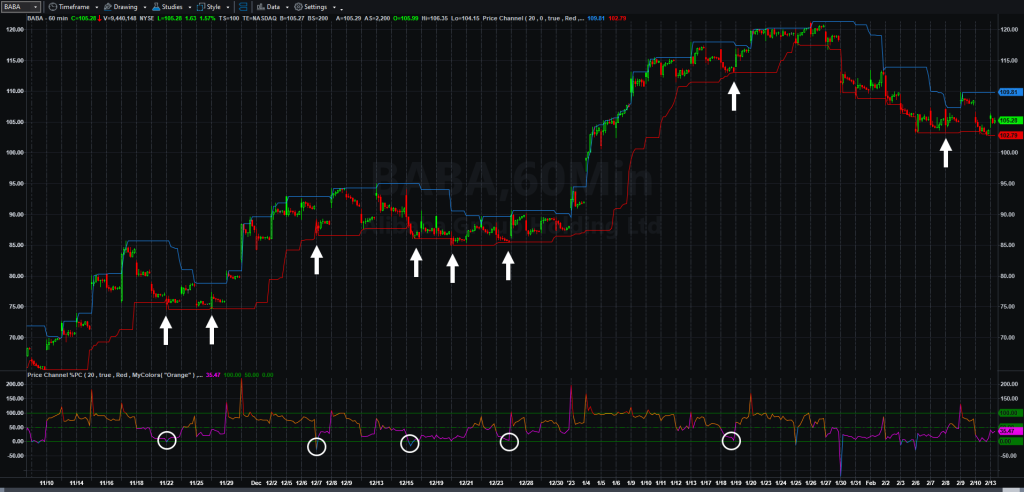Screen dimensions: 1024x492
Task: Open the Drawing menu
Action: coord(124,7)
